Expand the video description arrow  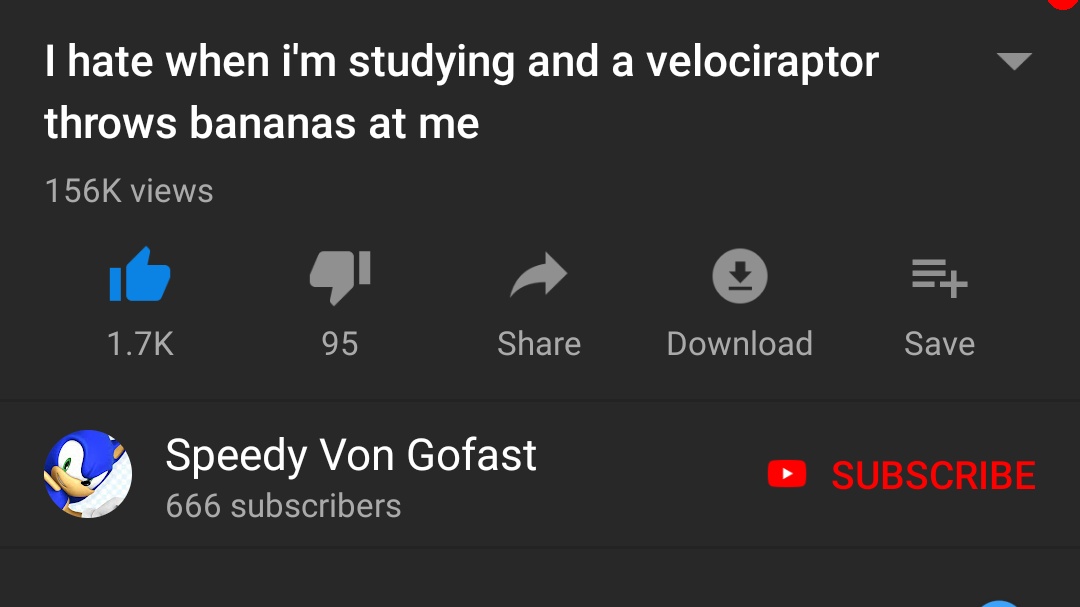[1014, 62]
